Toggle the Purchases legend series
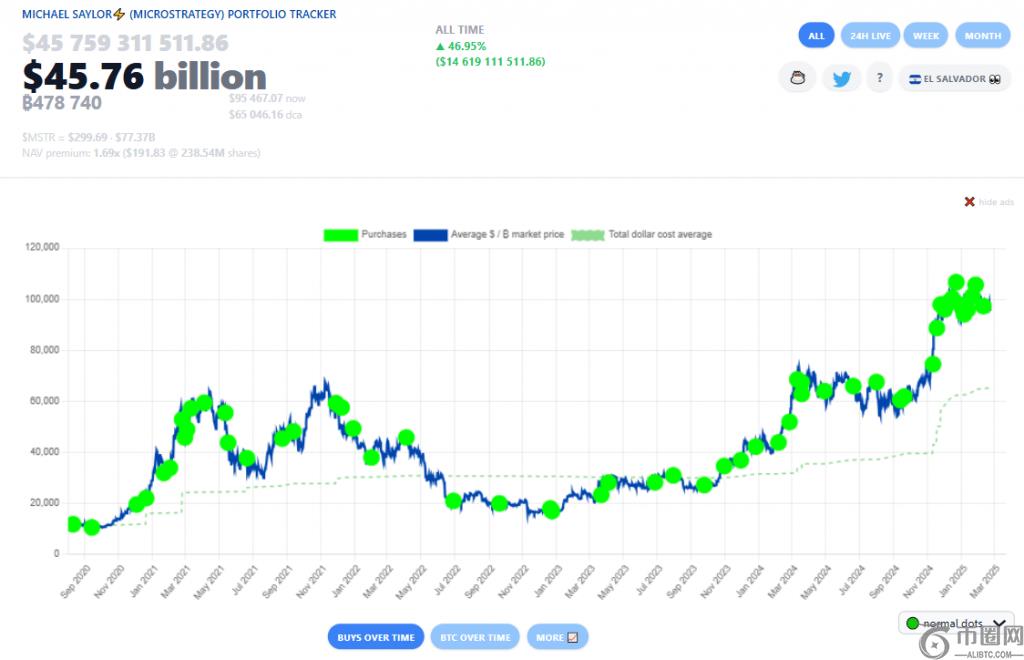Image resolution: width=1024 pixels, height=660 pixels. tap(365, 235)
